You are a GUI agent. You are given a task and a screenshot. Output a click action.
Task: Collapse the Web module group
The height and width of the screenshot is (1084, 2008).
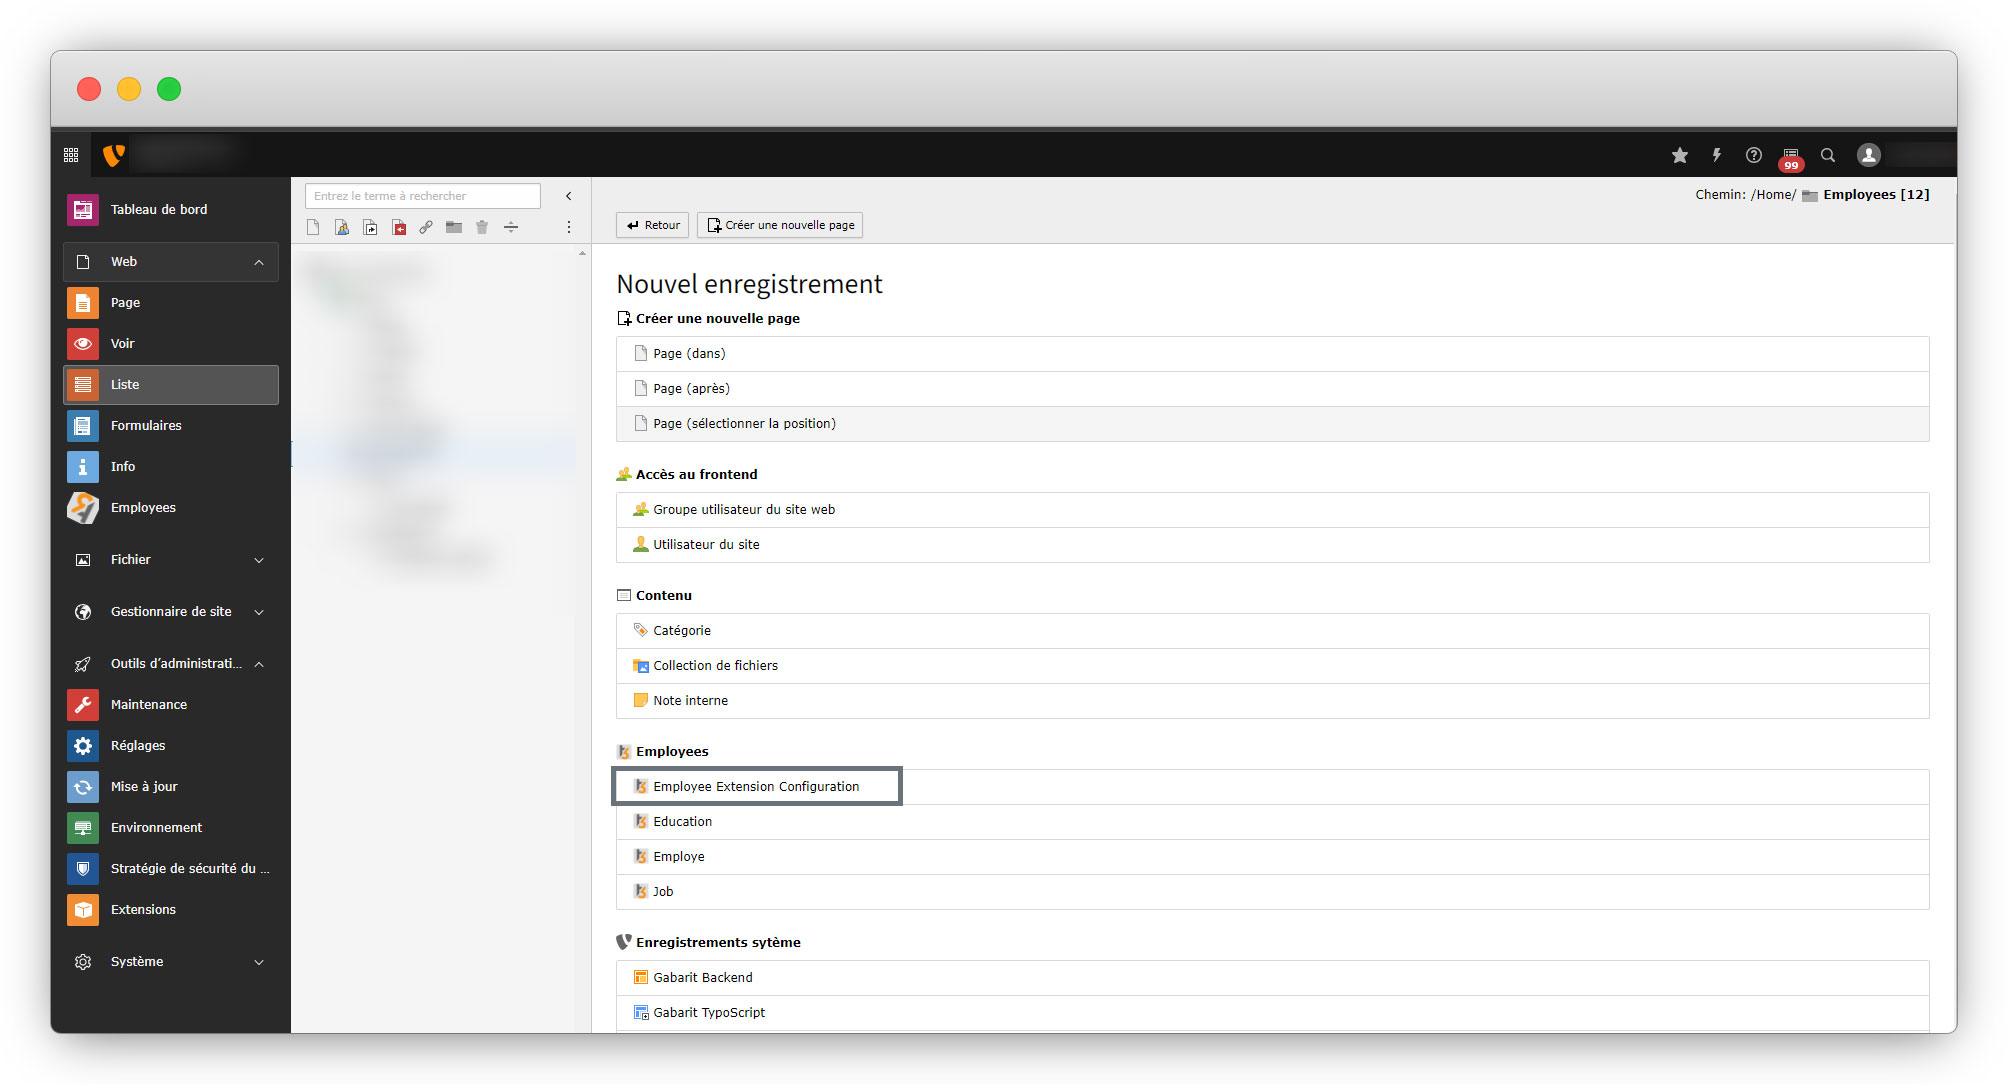[259, 262]
